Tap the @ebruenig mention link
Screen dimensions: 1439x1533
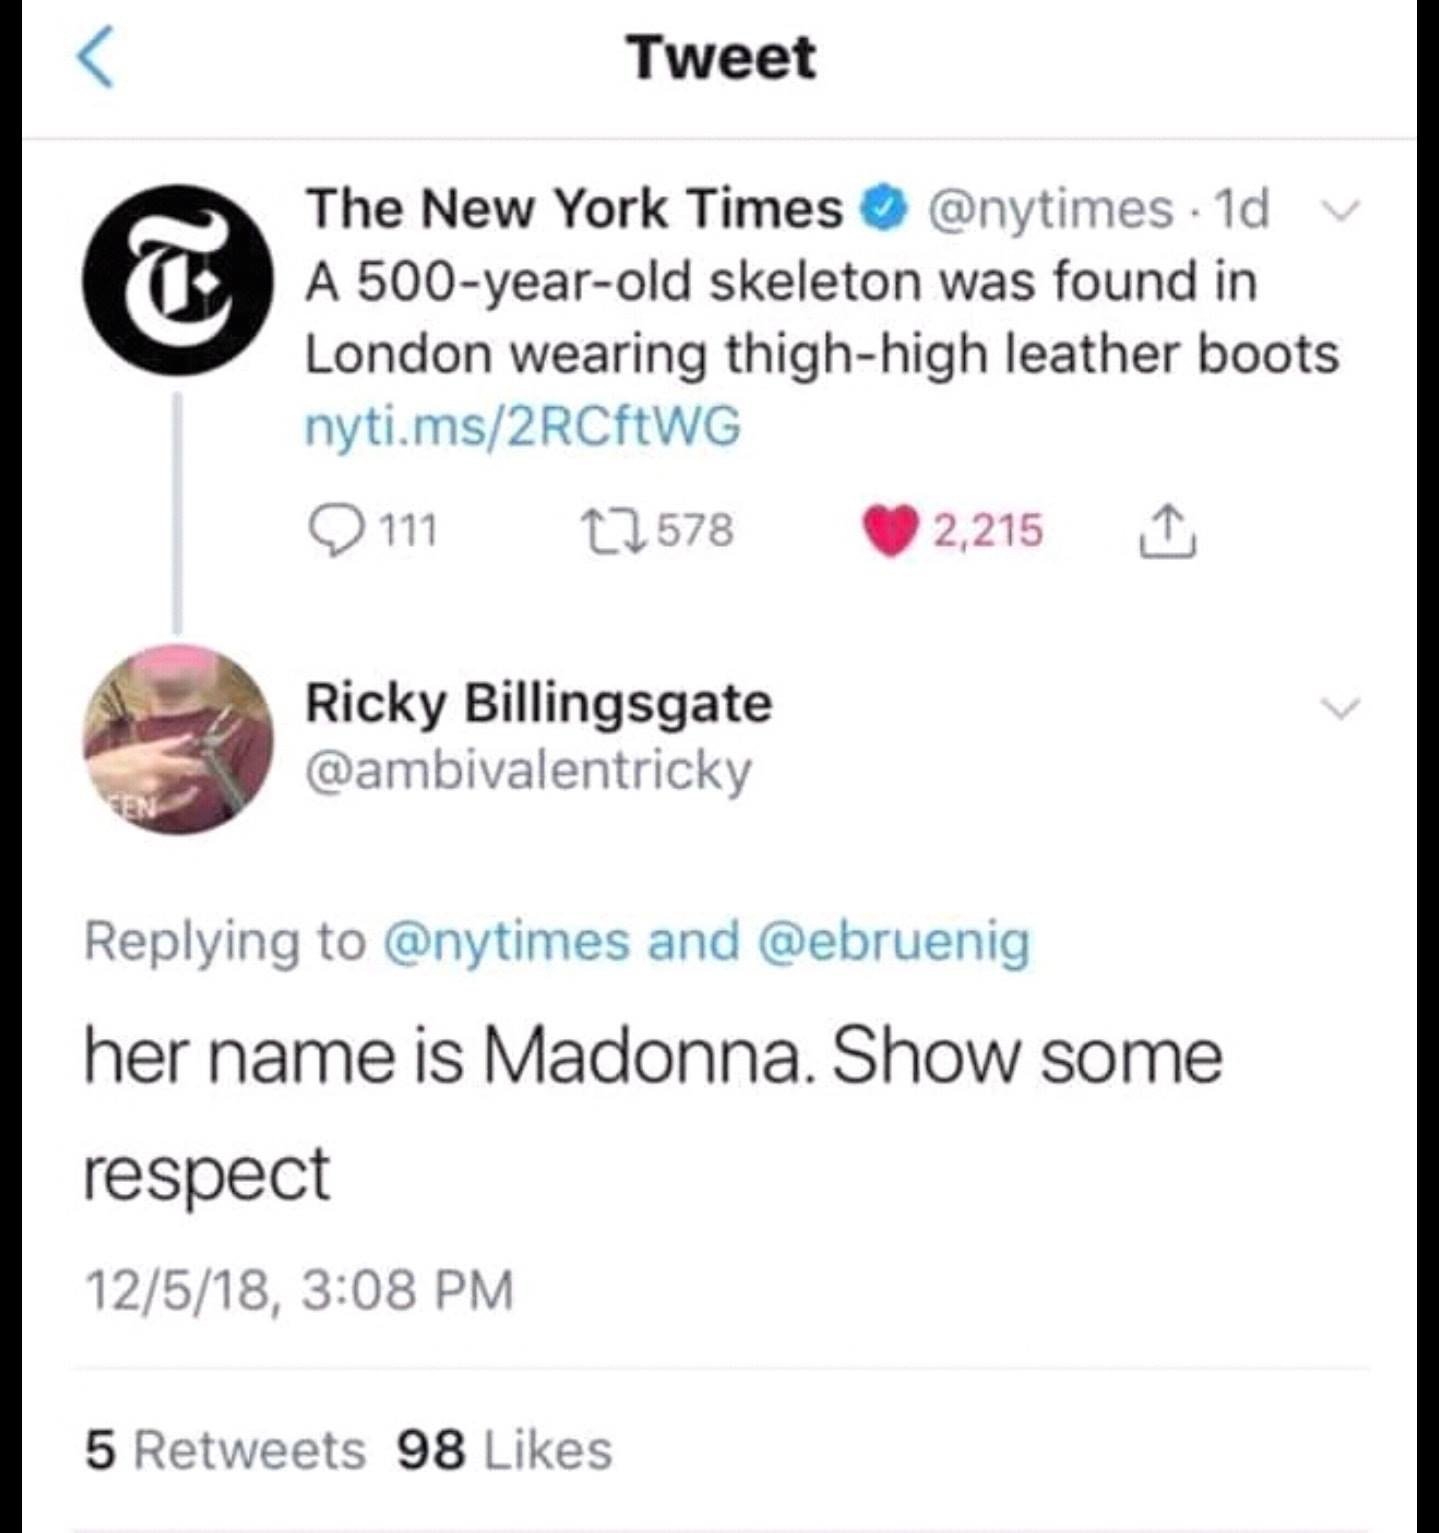895,942
